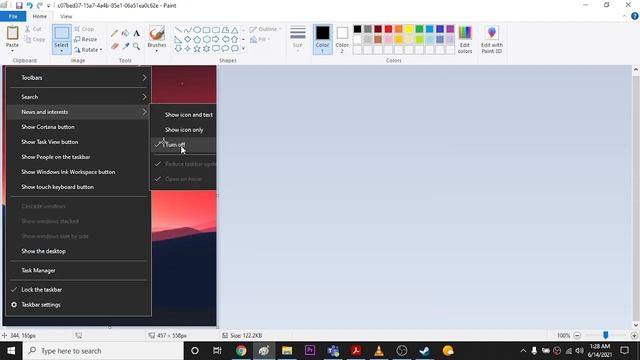640x360 pixels.
Task: Select the Diamond shape
Action: (187, 40)
